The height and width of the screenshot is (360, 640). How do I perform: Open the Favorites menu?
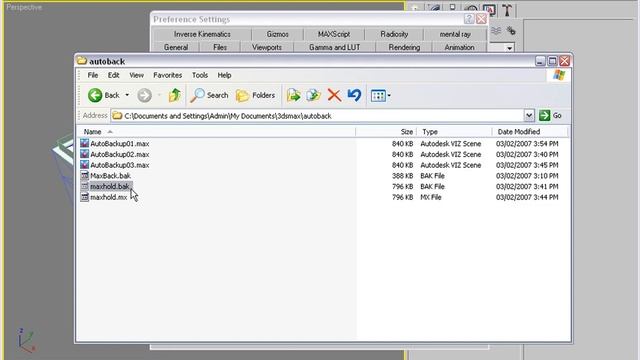click(x=167, y=75)
